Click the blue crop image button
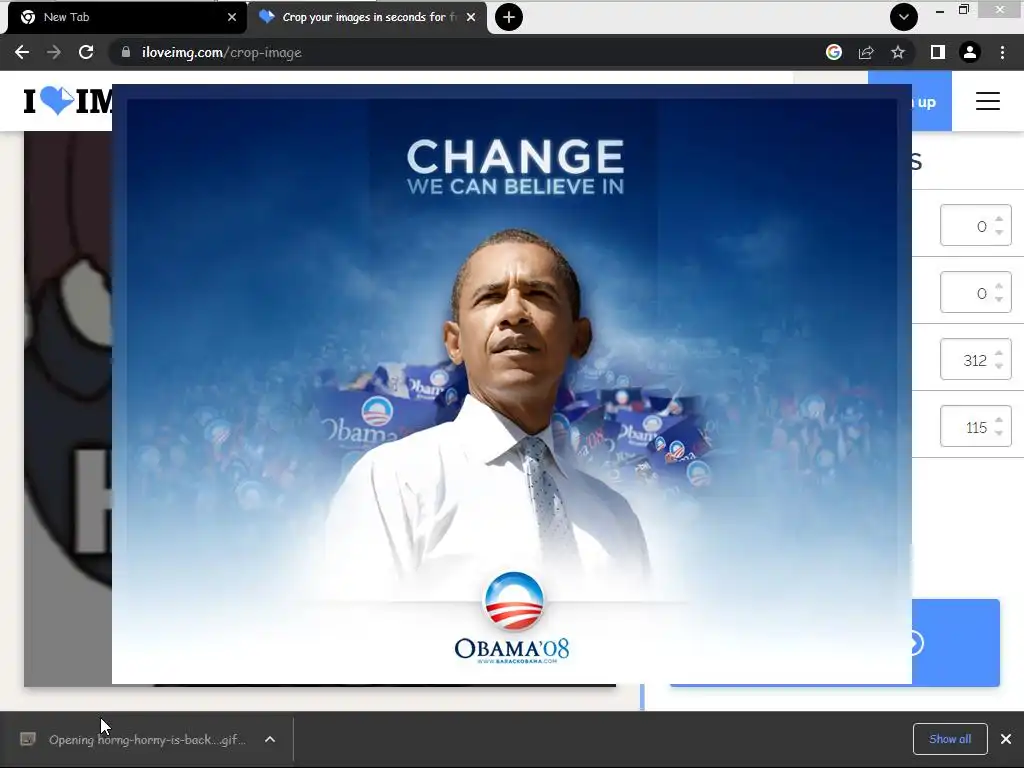The image size is (1024, 768). [955, 643]
